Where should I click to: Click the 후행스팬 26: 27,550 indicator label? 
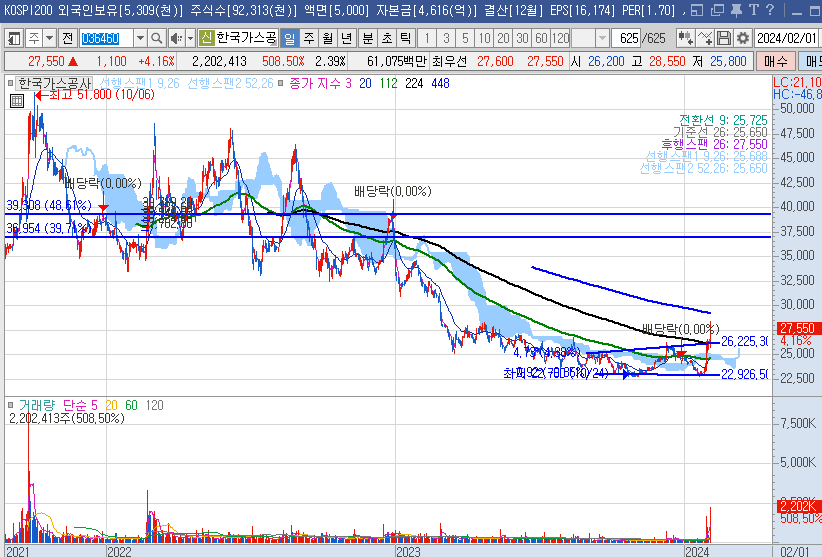point(714,144)
